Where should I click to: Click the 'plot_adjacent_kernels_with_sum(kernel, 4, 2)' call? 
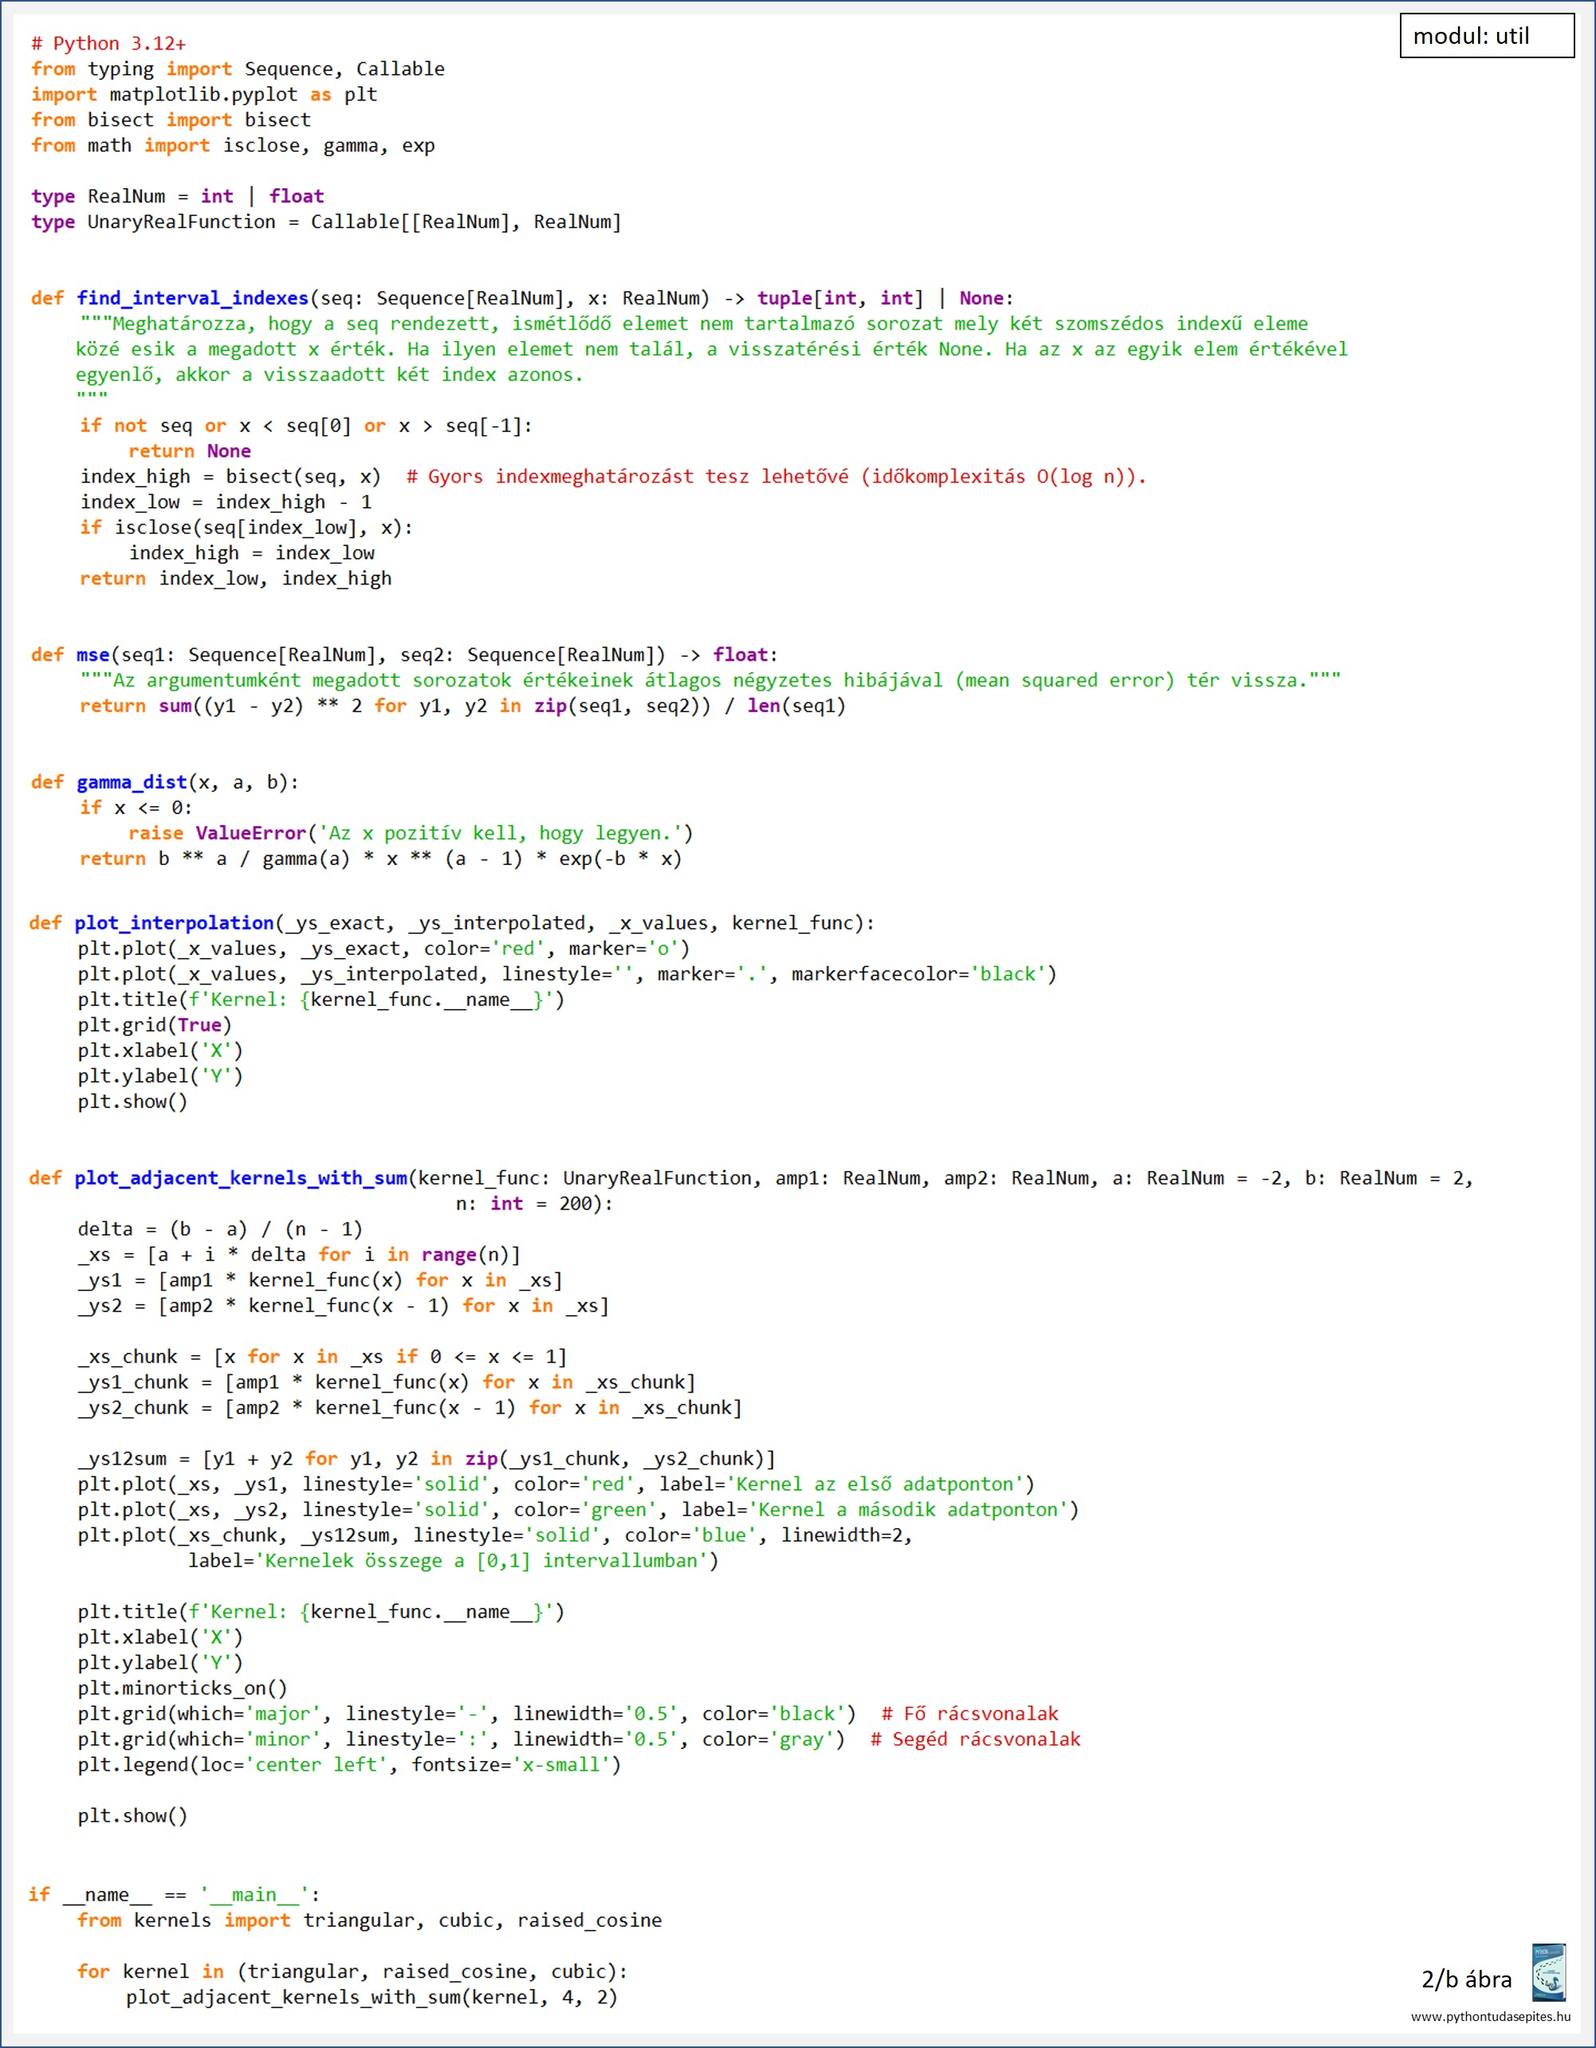[x=372, y=1997]
